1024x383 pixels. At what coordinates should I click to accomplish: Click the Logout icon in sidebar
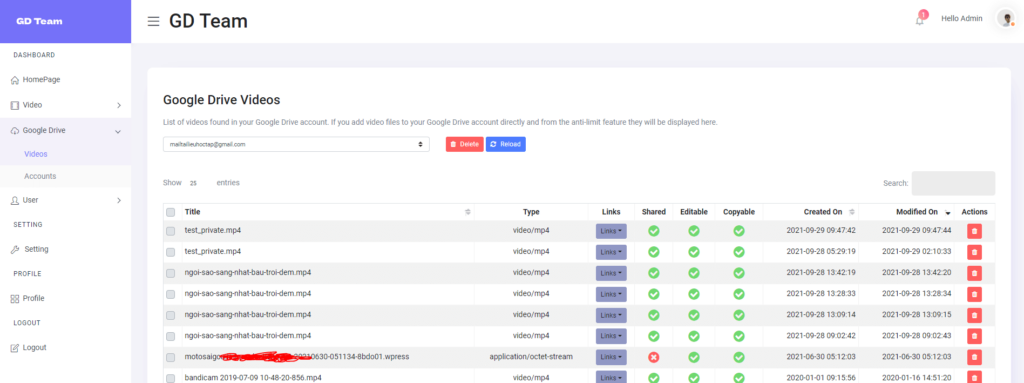(15, 348)
